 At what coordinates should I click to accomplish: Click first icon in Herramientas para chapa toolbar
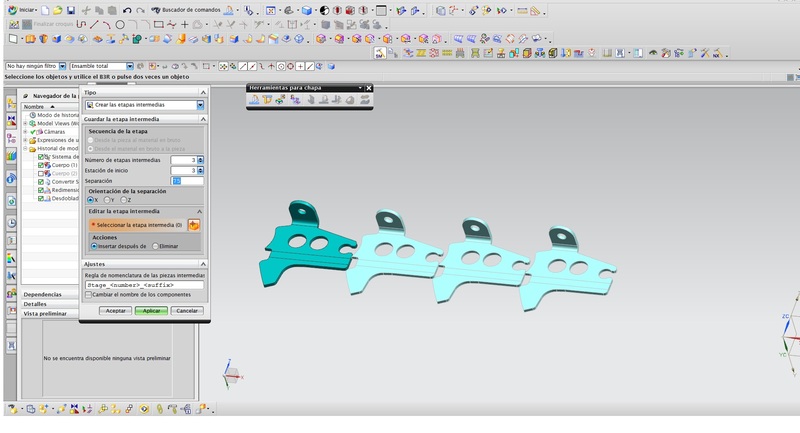tap(255, 100)
